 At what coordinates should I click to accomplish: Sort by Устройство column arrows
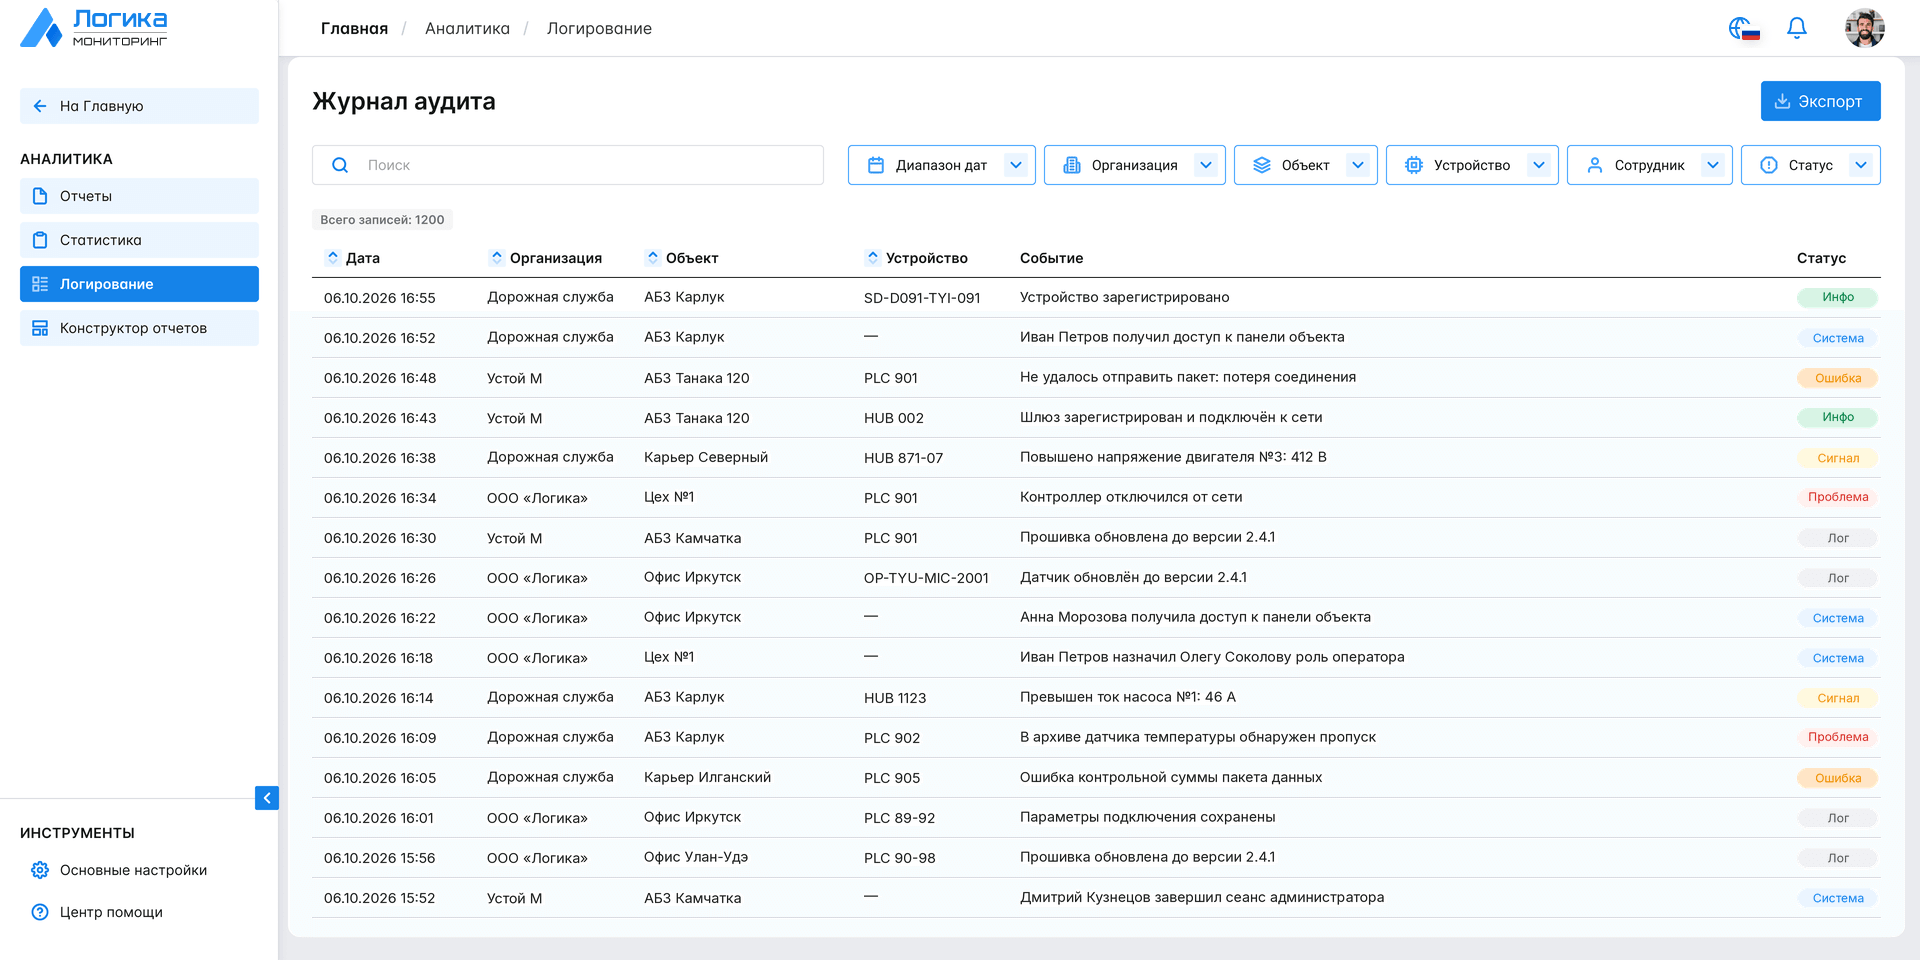click(873, 257)
